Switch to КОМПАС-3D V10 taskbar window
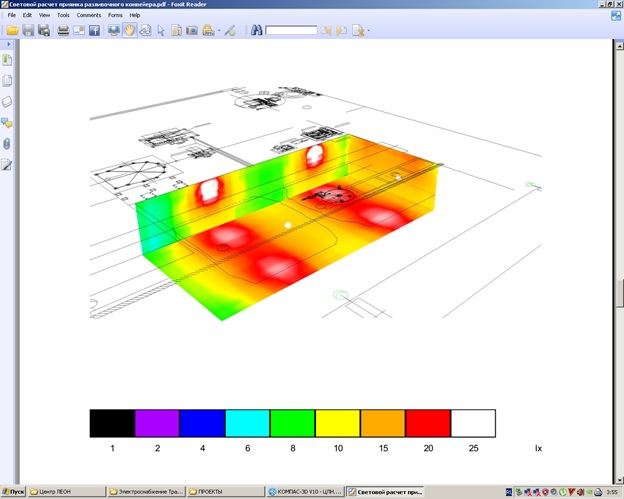The height and width of the screenshot is (499, 624). pos(306,492)
